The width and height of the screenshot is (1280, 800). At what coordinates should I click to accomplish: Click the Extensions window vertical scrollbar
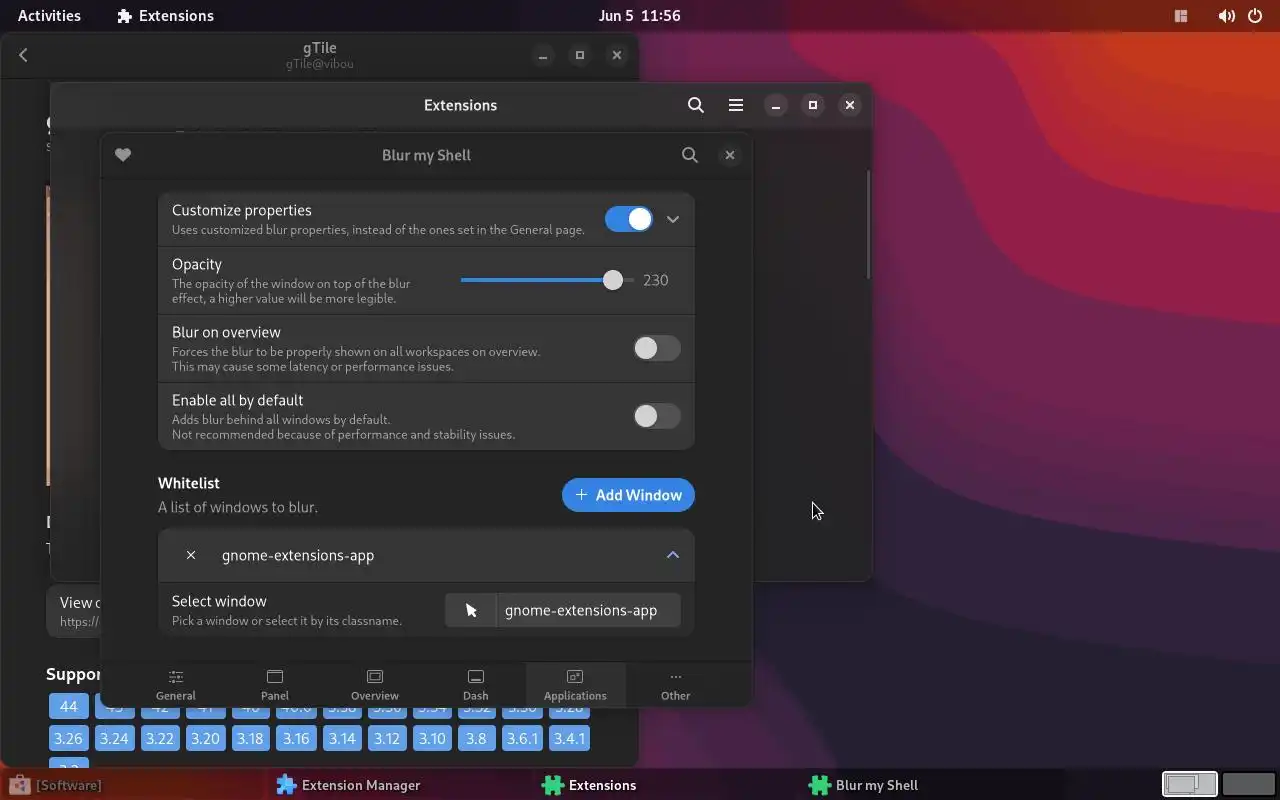pyautogui.click(x=868, y=225)
